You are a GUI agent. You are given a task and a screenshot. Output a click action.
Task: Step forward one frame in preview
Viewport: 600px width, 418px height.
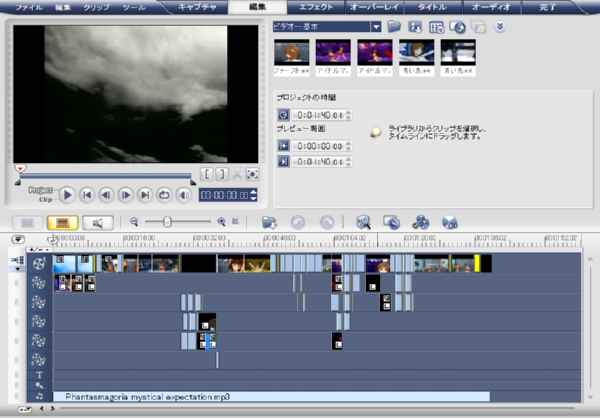pos(126,195)
